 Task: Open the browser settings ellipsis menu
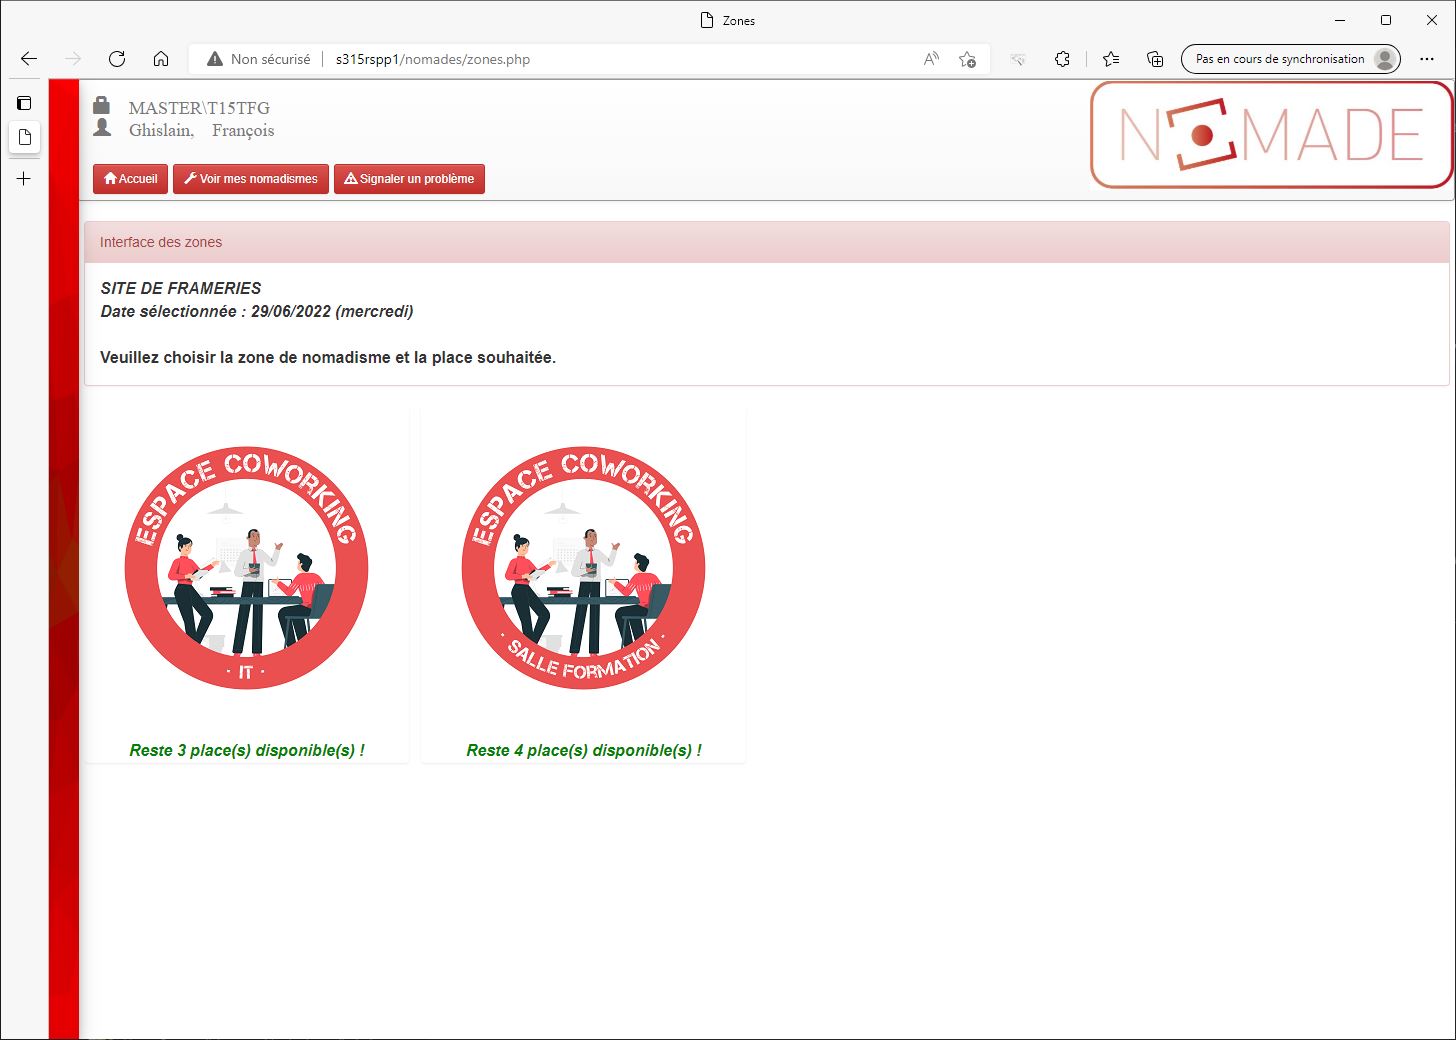[x=1427, y=59]
